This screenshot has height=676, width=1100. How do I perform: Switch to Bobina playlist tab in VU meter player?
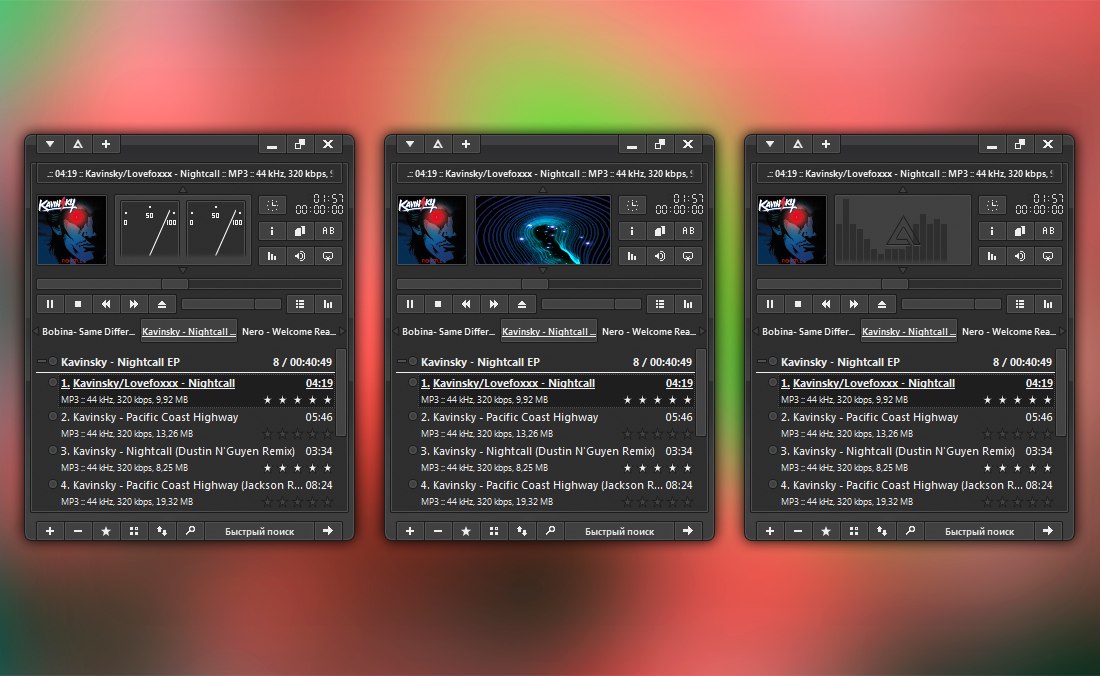point(85,332)
